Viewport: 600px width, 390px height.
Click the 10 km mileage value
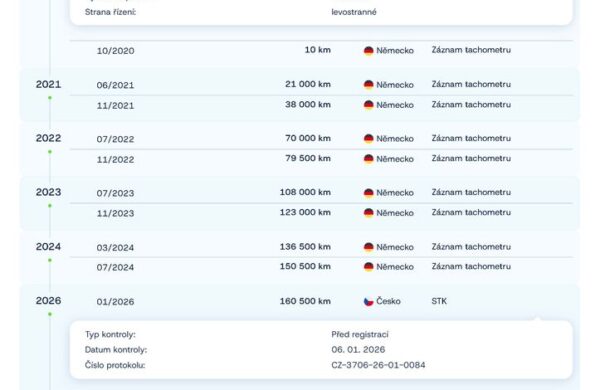[318, 50]
